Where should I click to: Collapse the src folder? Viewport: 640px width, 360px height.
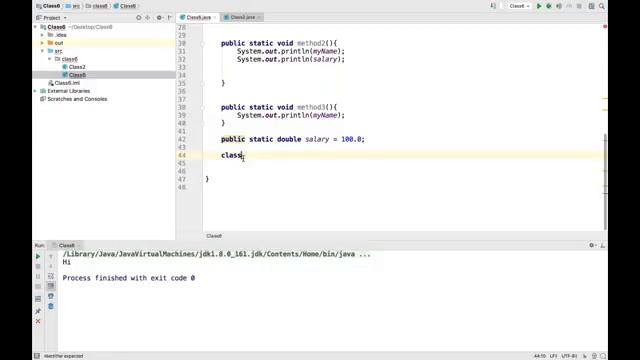click(42, 51)
